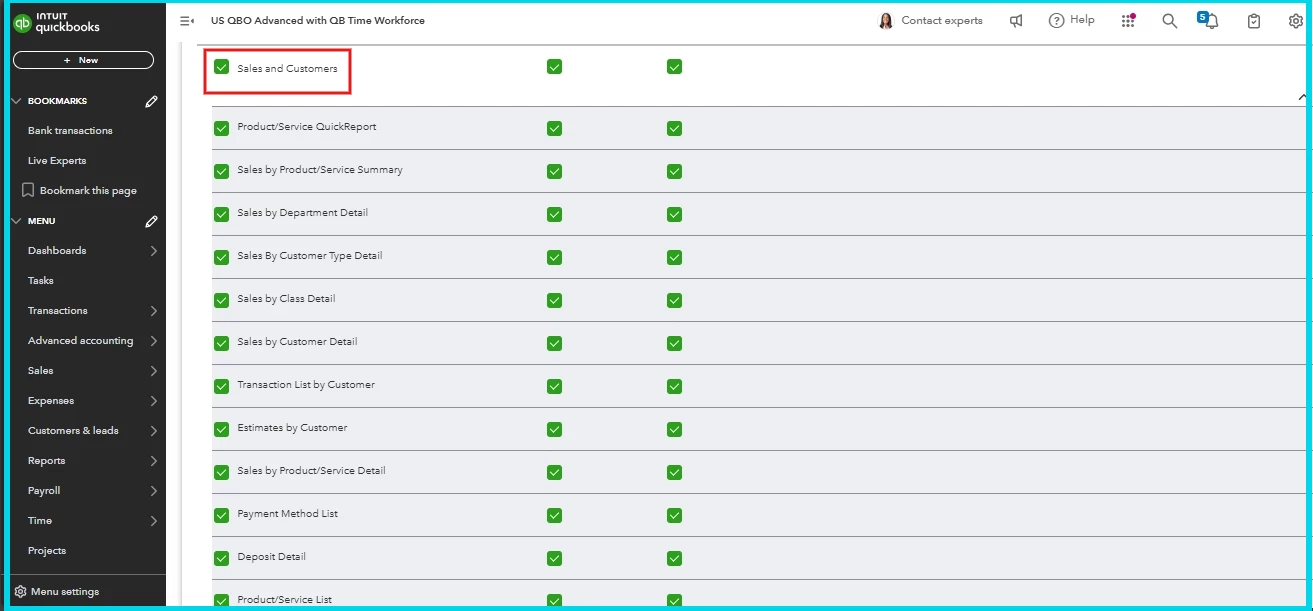Expand the Expenses submenu arrow
The image size is (1313, 611).
pyautogui.click(x=154, y=401)
